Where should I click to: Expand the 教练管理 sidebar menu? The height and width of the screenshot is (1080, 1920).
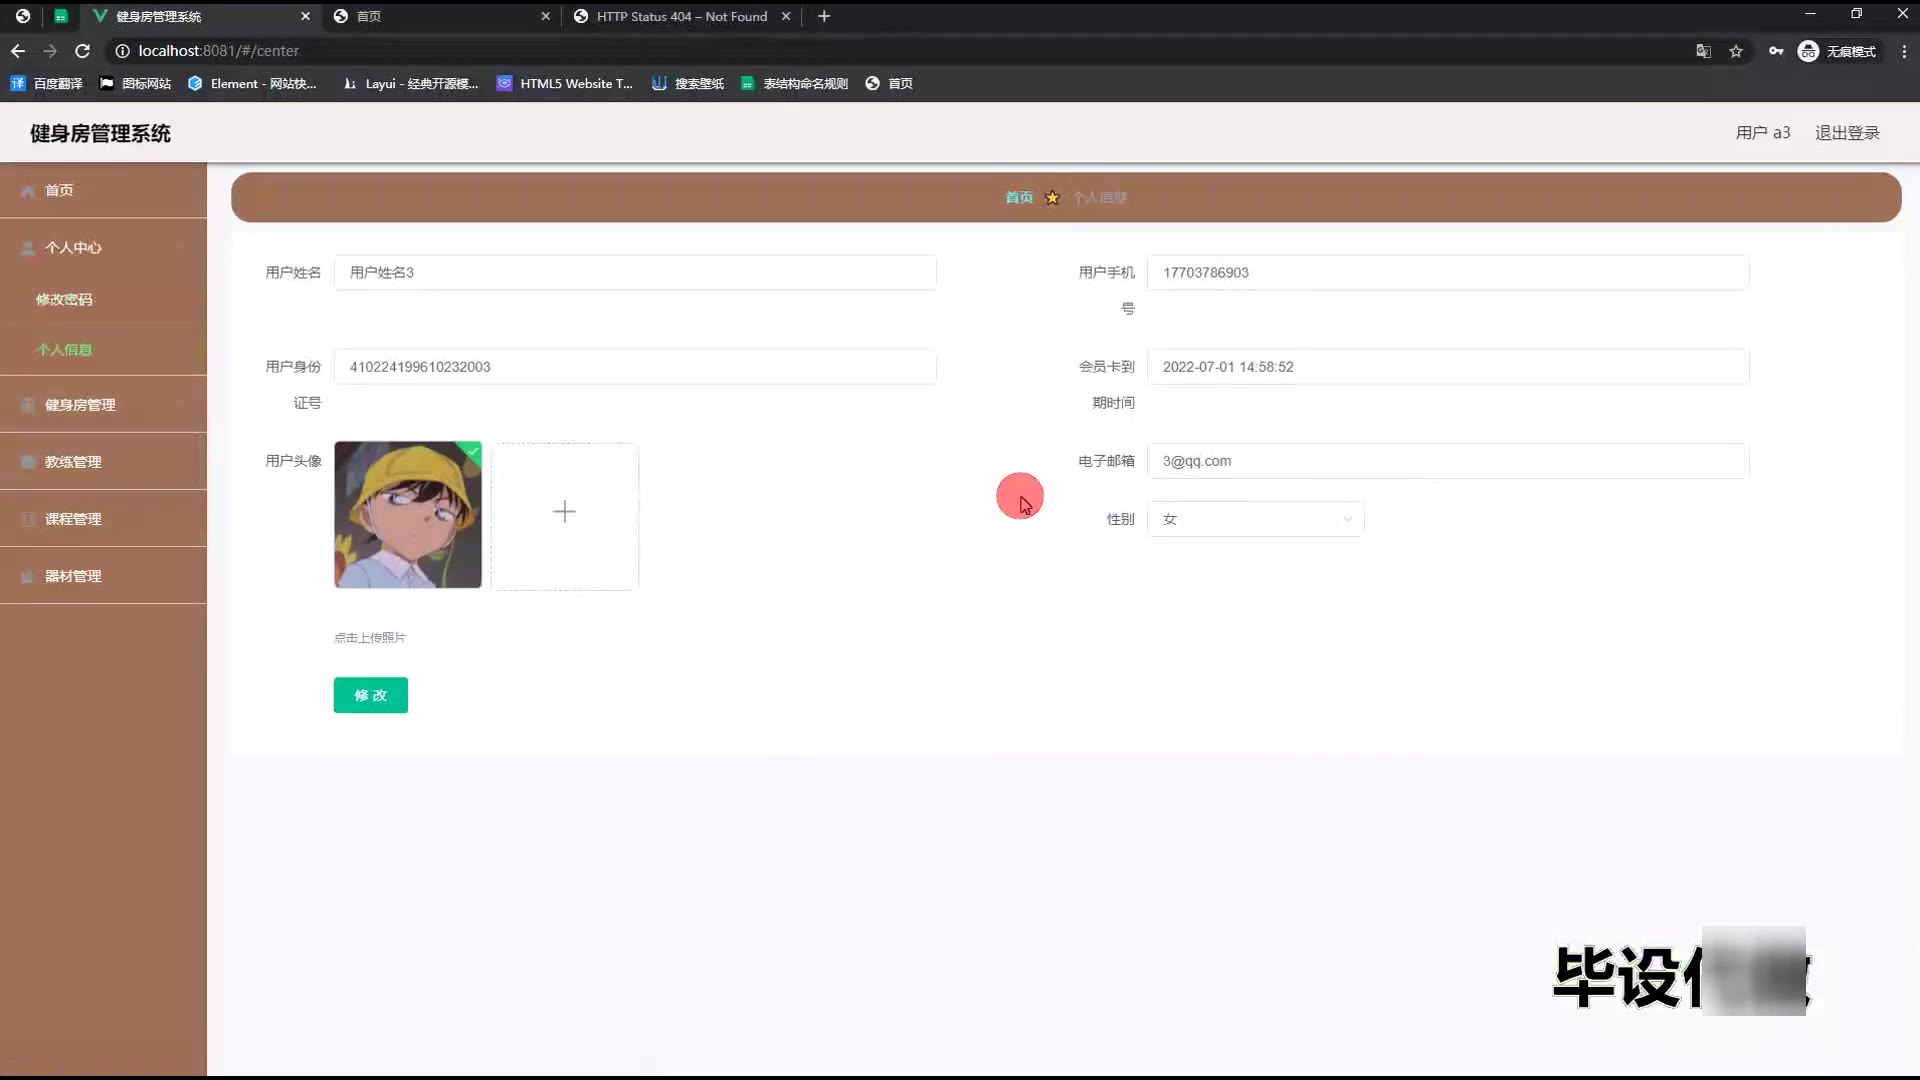click(x=103, y=461)
